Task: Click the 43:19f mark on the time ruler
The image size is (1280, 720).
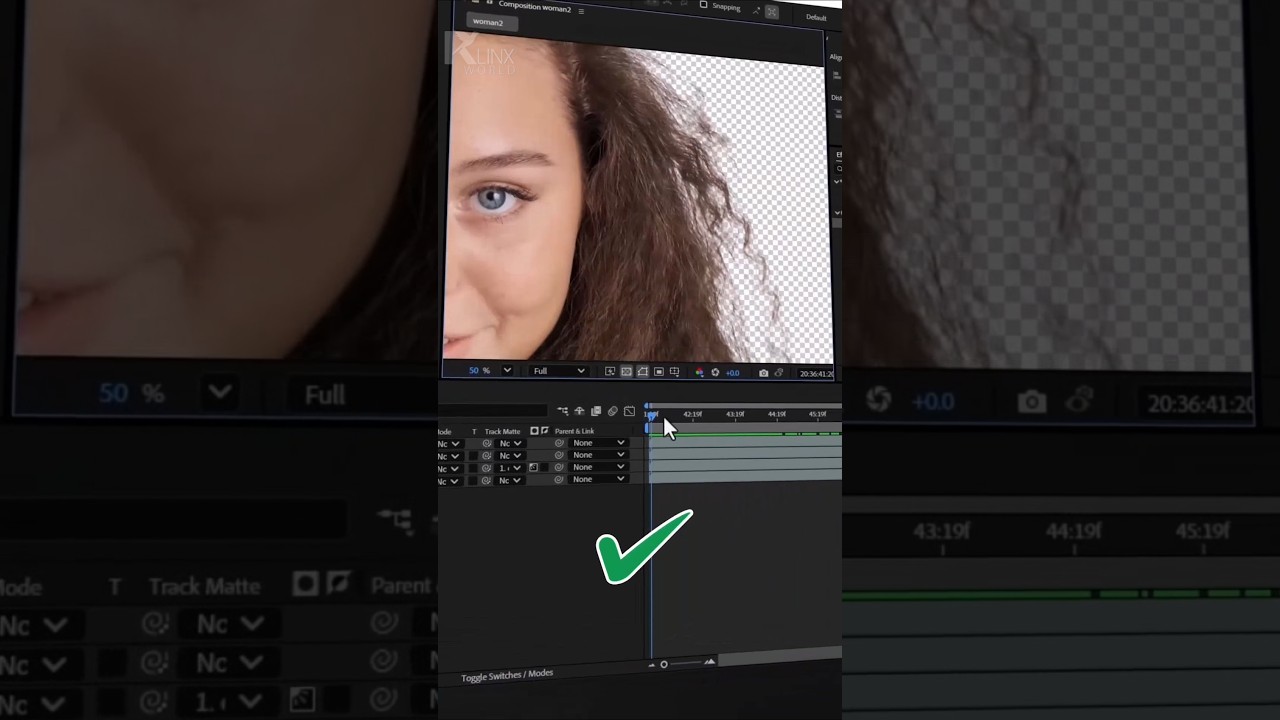Action: (x=735, y=414)
